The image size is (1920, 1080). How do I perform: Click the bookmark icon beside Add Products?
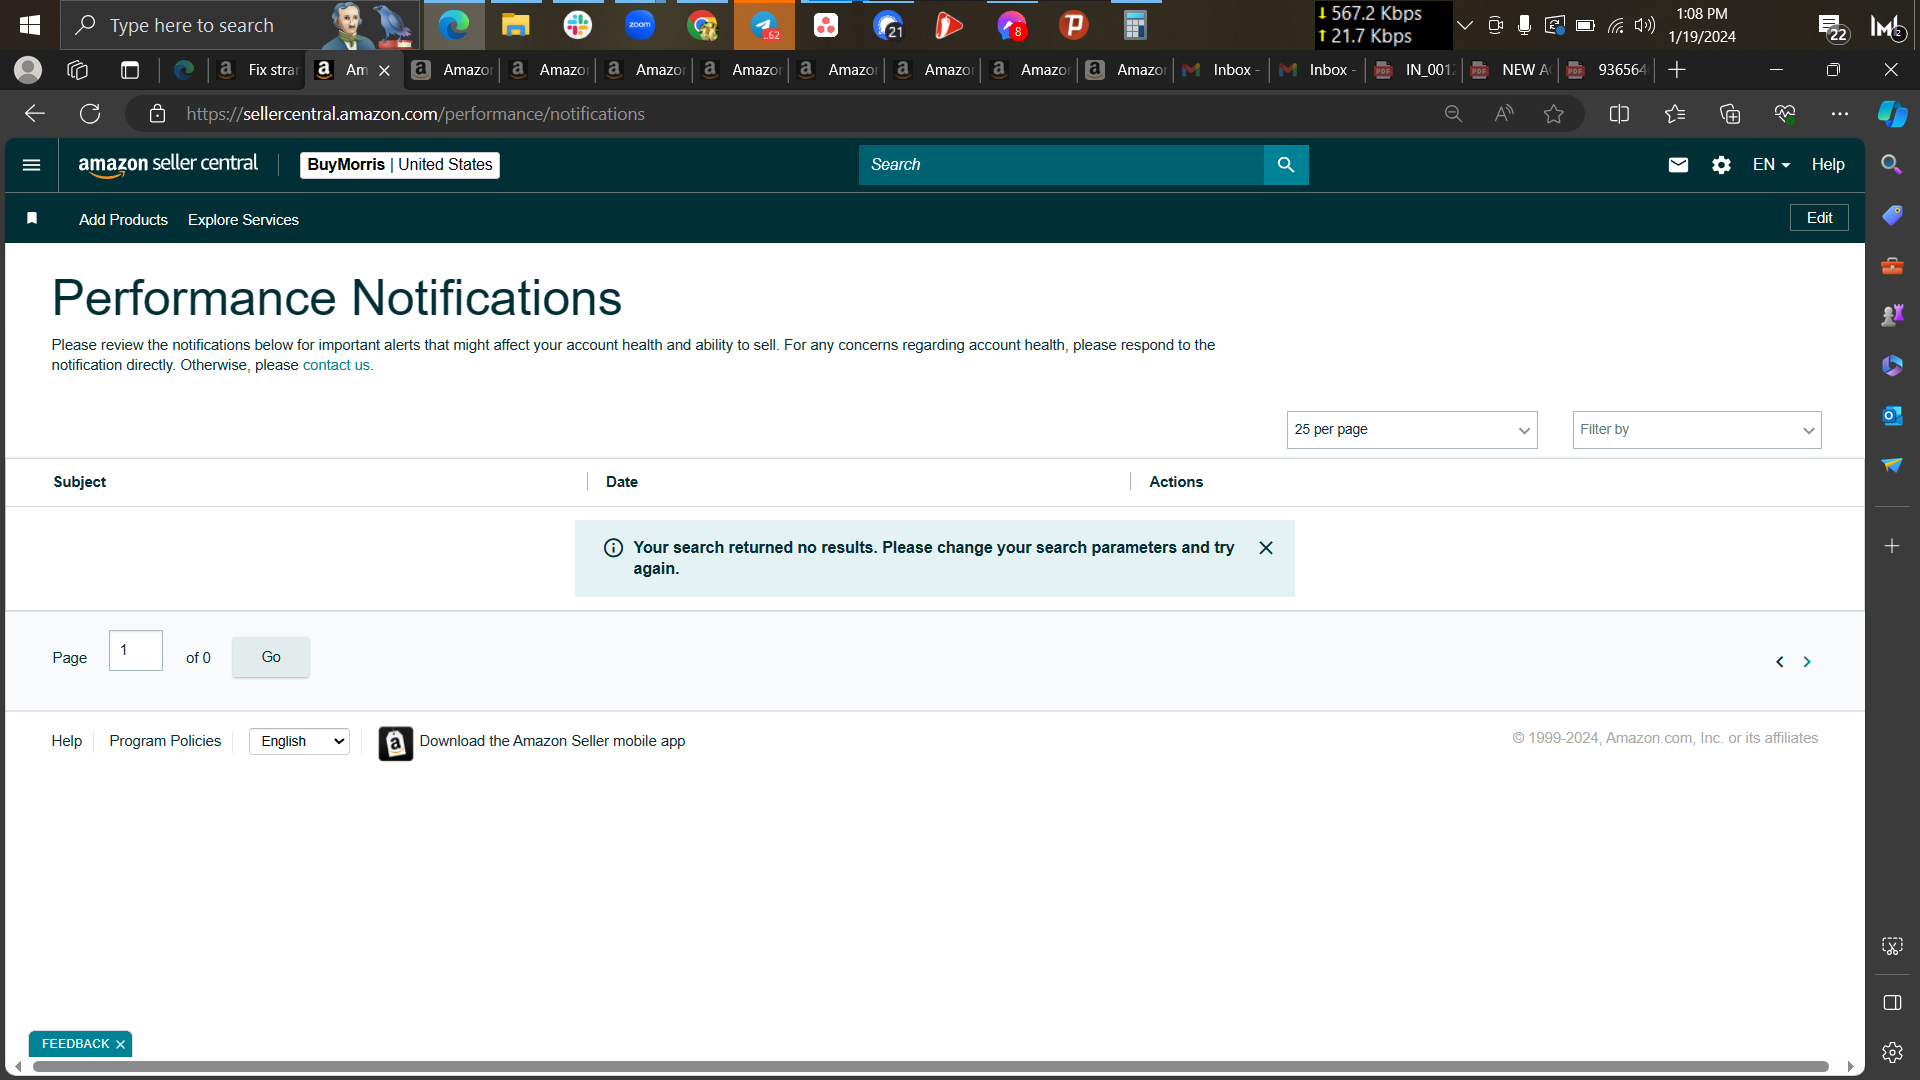click(x=32, y=218)
